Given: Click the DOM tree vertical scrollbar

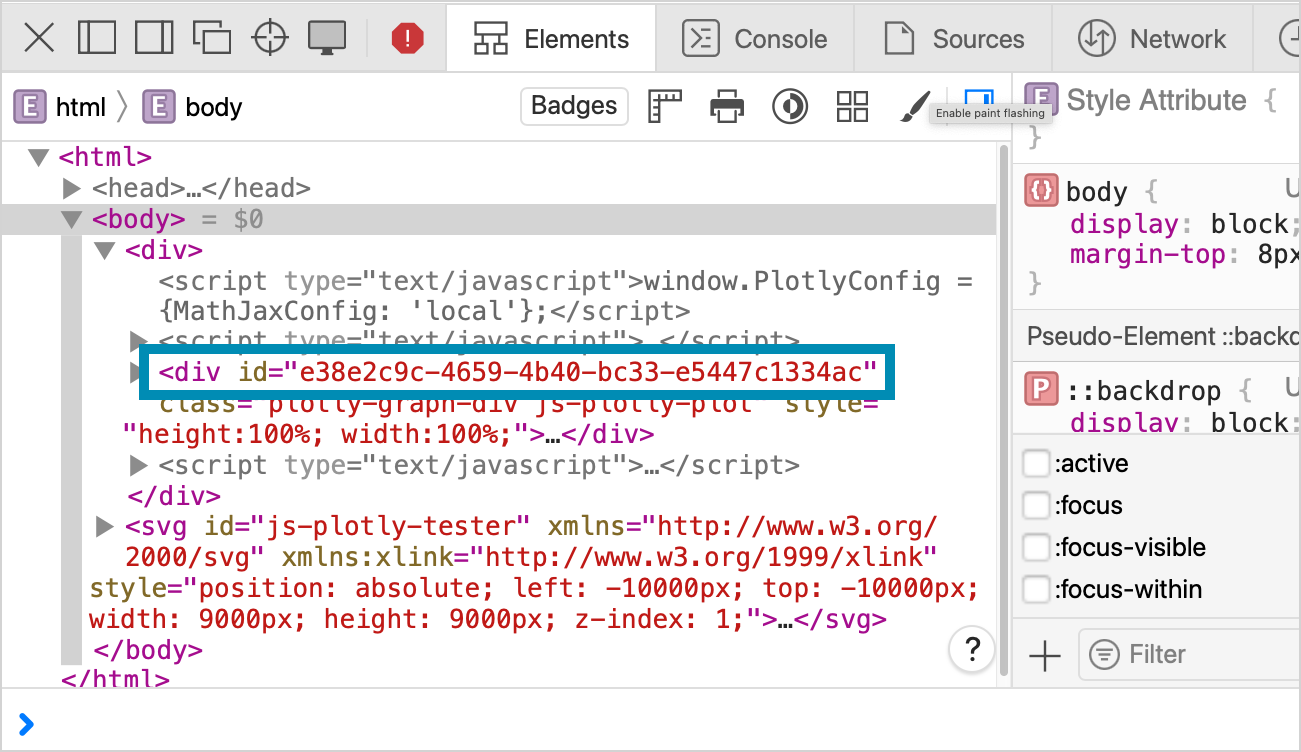Looking at the screenshot, I should (x=1003, y=410).
